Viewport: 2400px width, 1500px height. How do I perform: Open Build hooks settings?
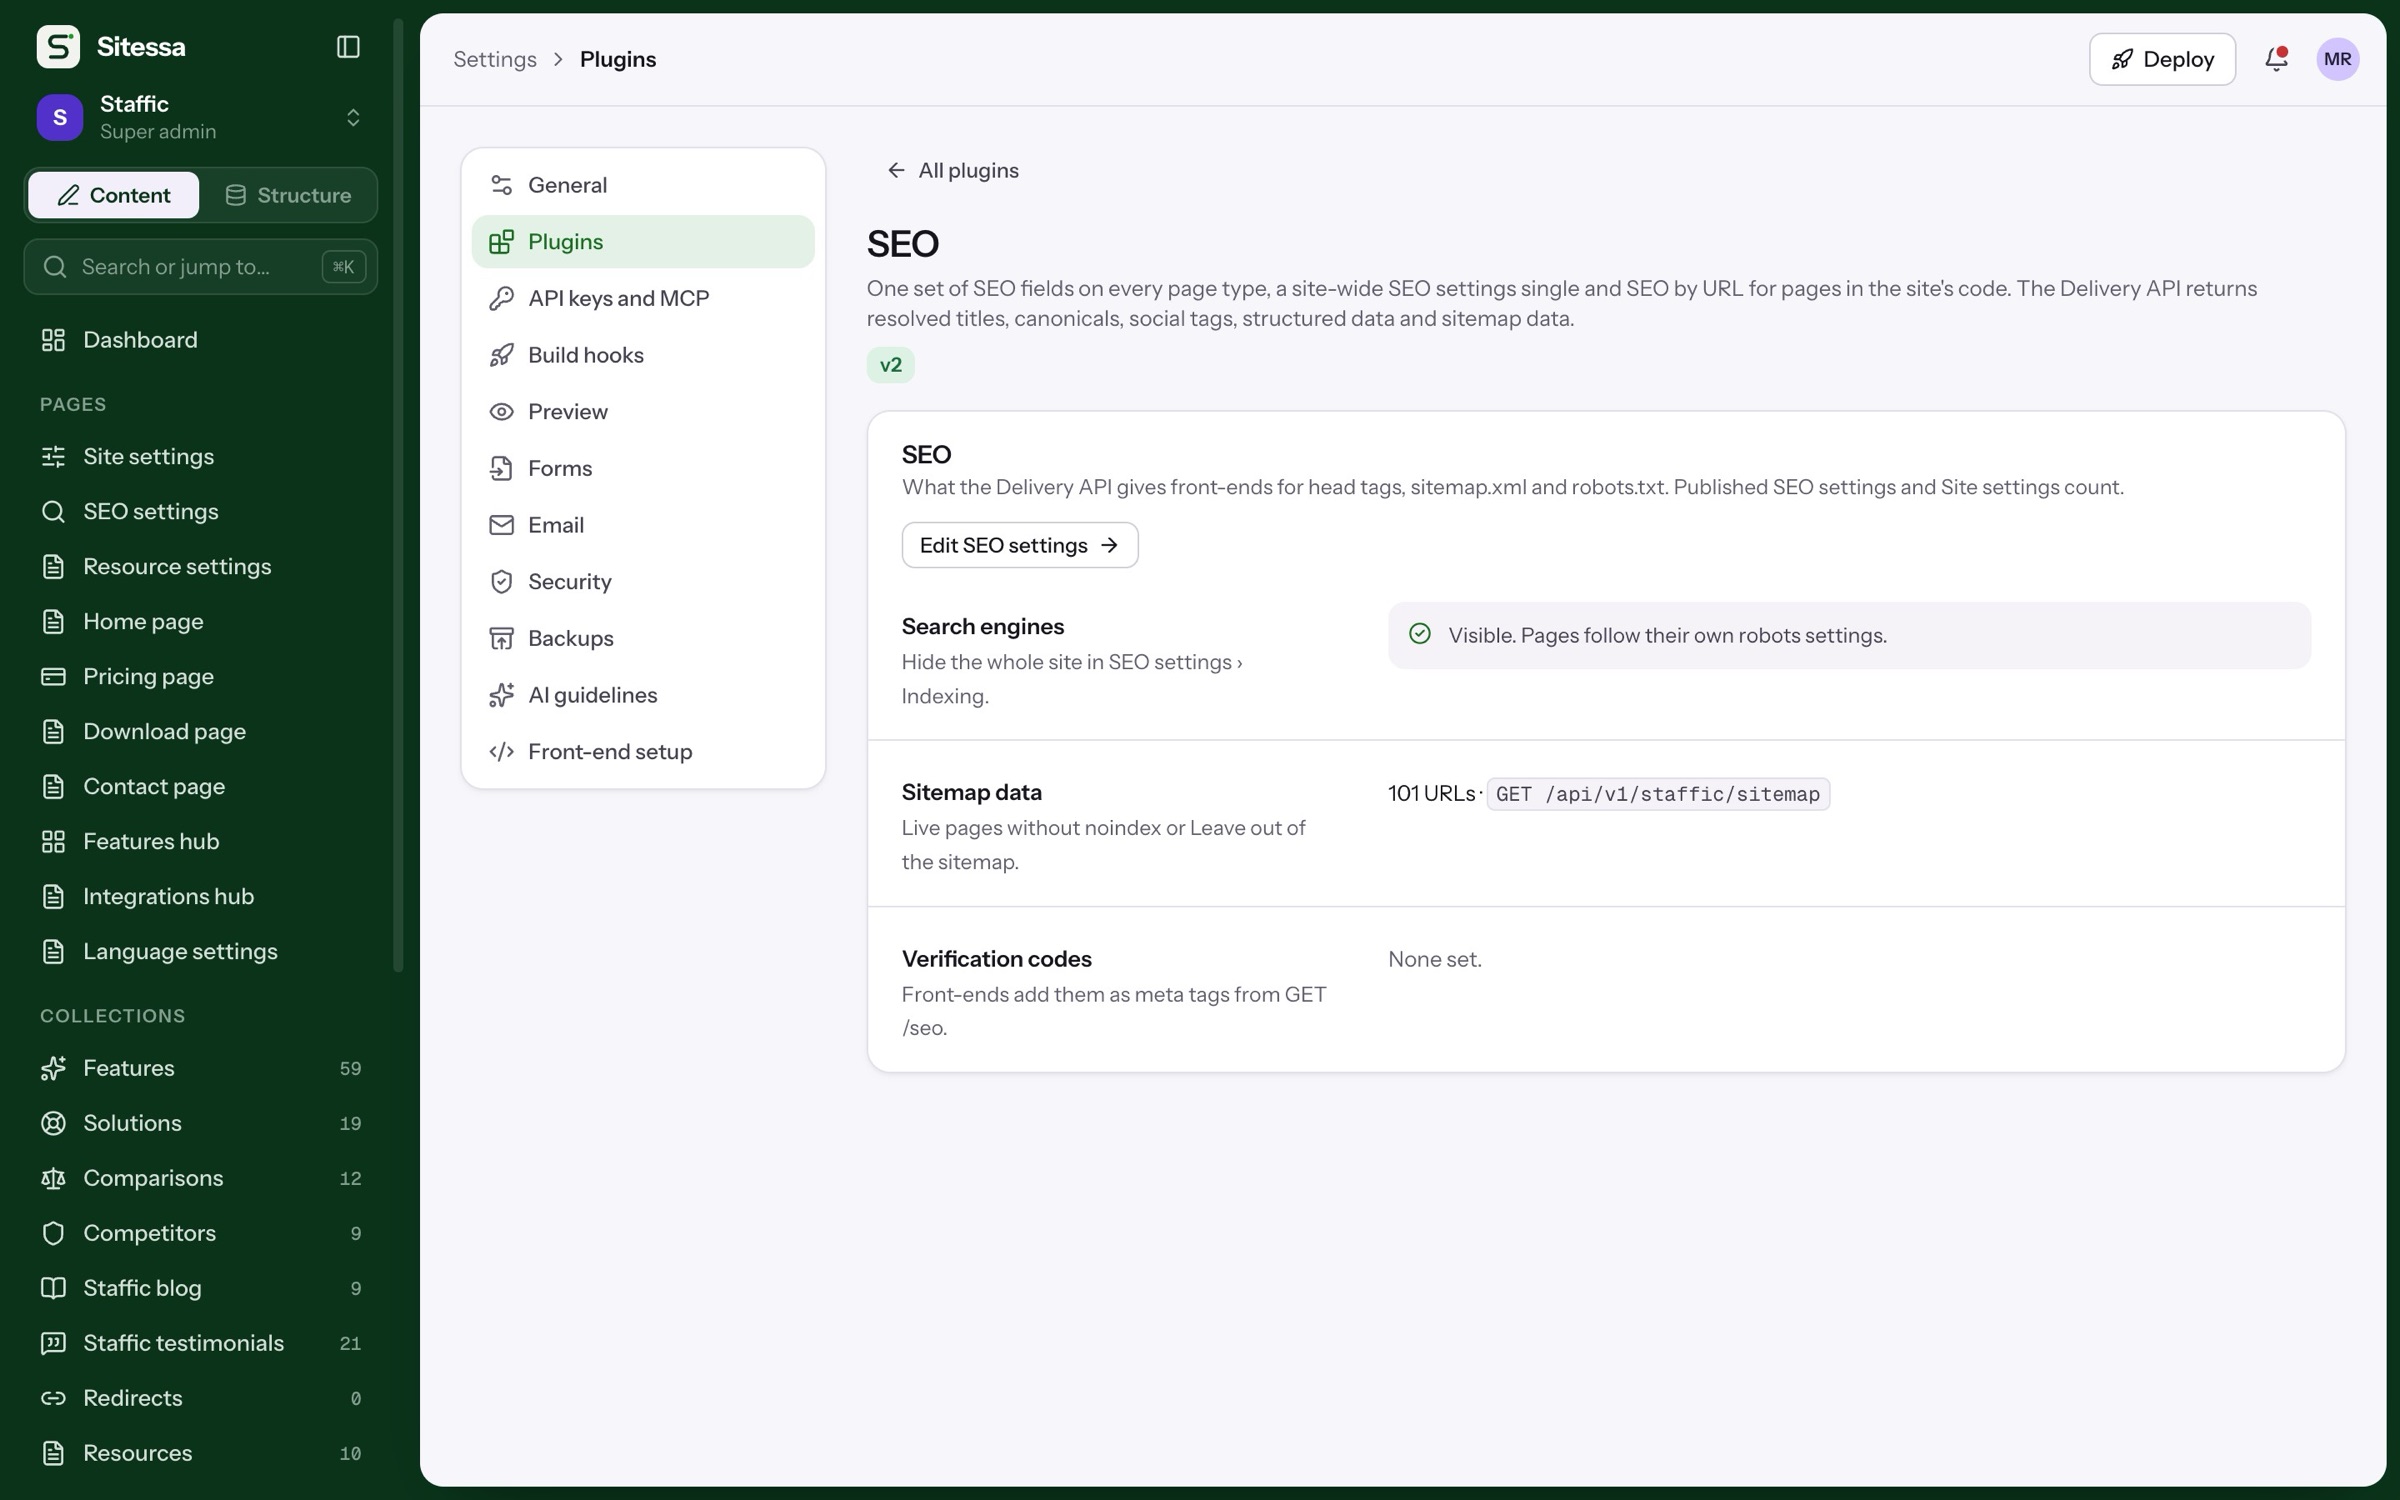[x=643, y=355]
